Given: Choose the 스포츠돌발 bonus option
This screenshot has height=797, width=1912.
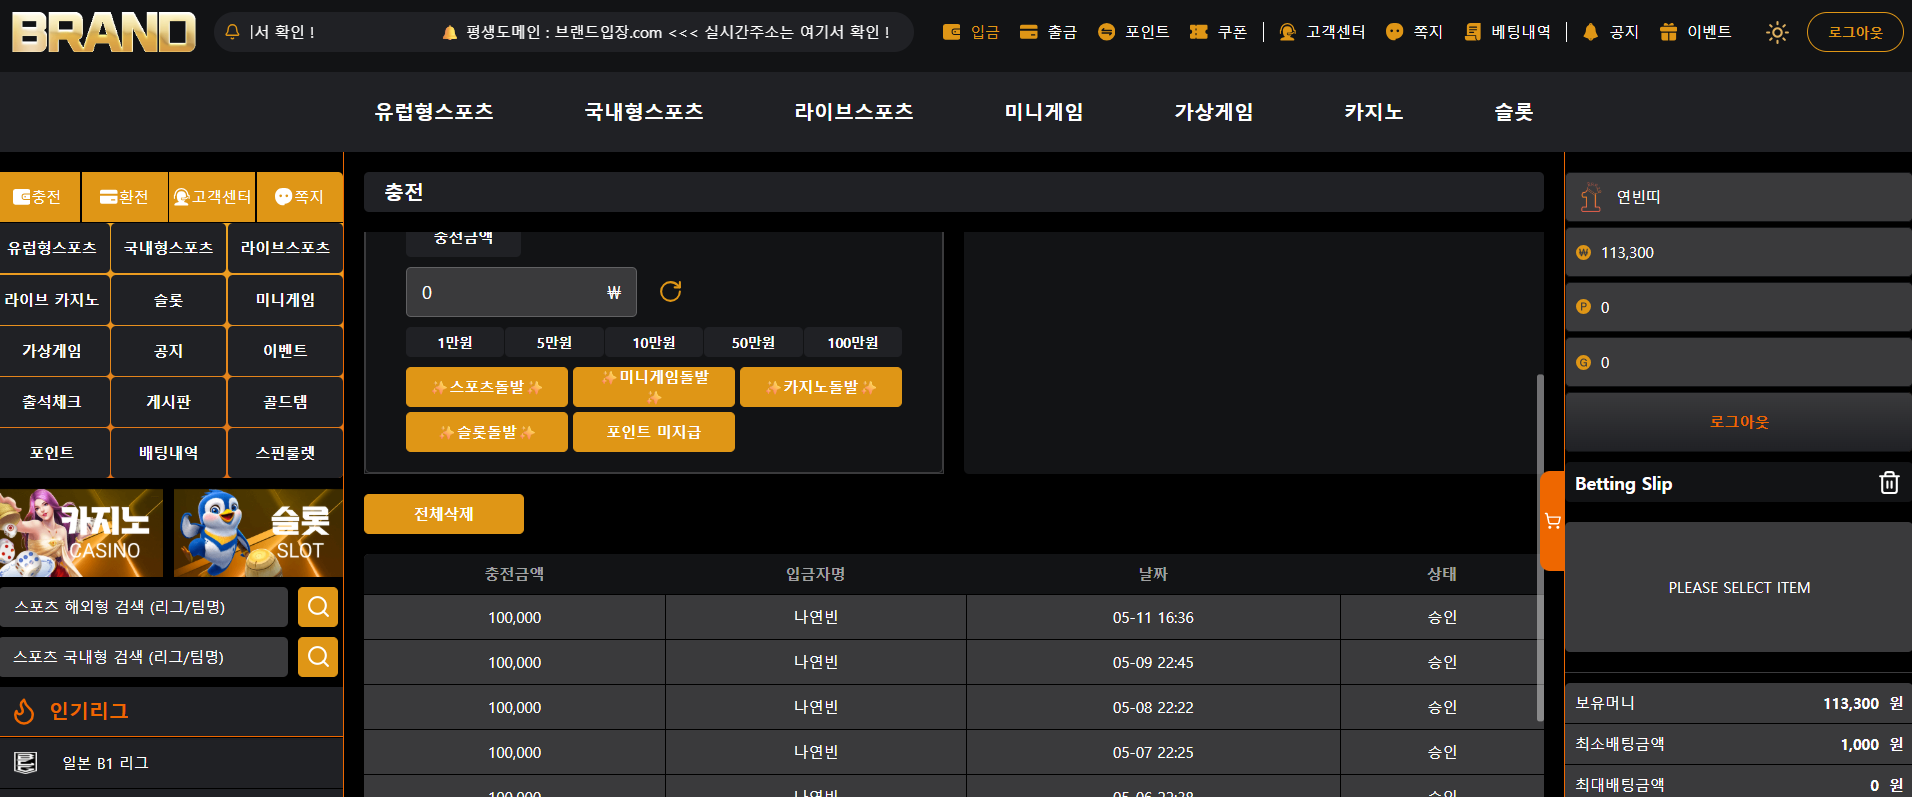Looking at the screenshot, I should point(487,387).
